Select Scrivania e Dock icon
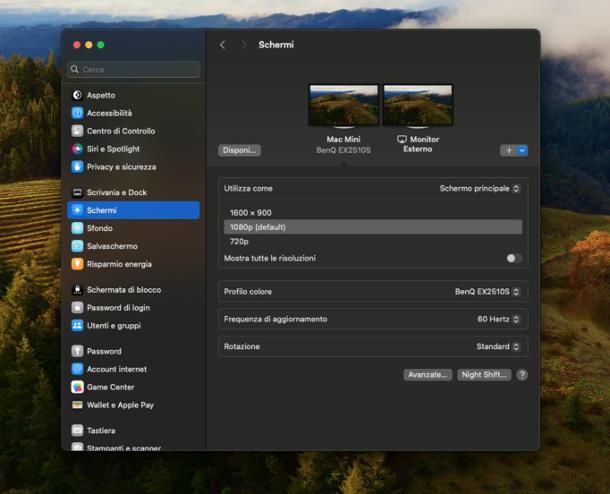Screen dimensions: 610x494 pyautogui.click(x=77, y=192)
